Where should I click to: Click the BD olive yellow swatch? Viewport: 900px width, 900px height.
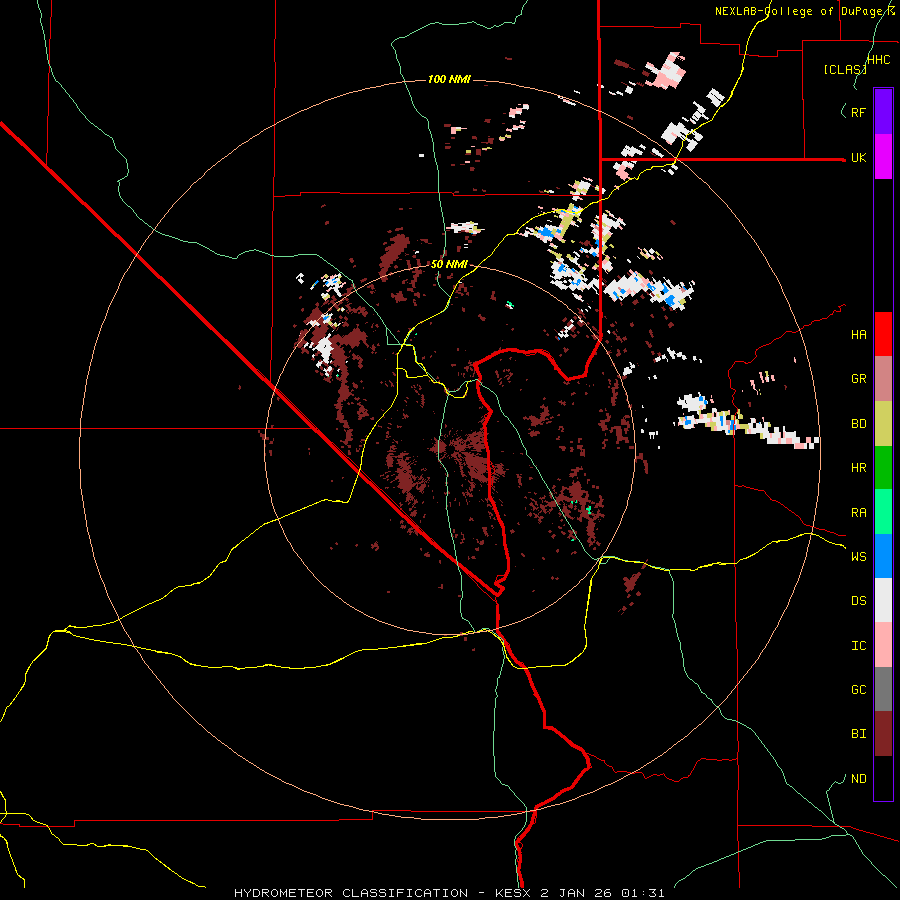[x=883, y=424]
